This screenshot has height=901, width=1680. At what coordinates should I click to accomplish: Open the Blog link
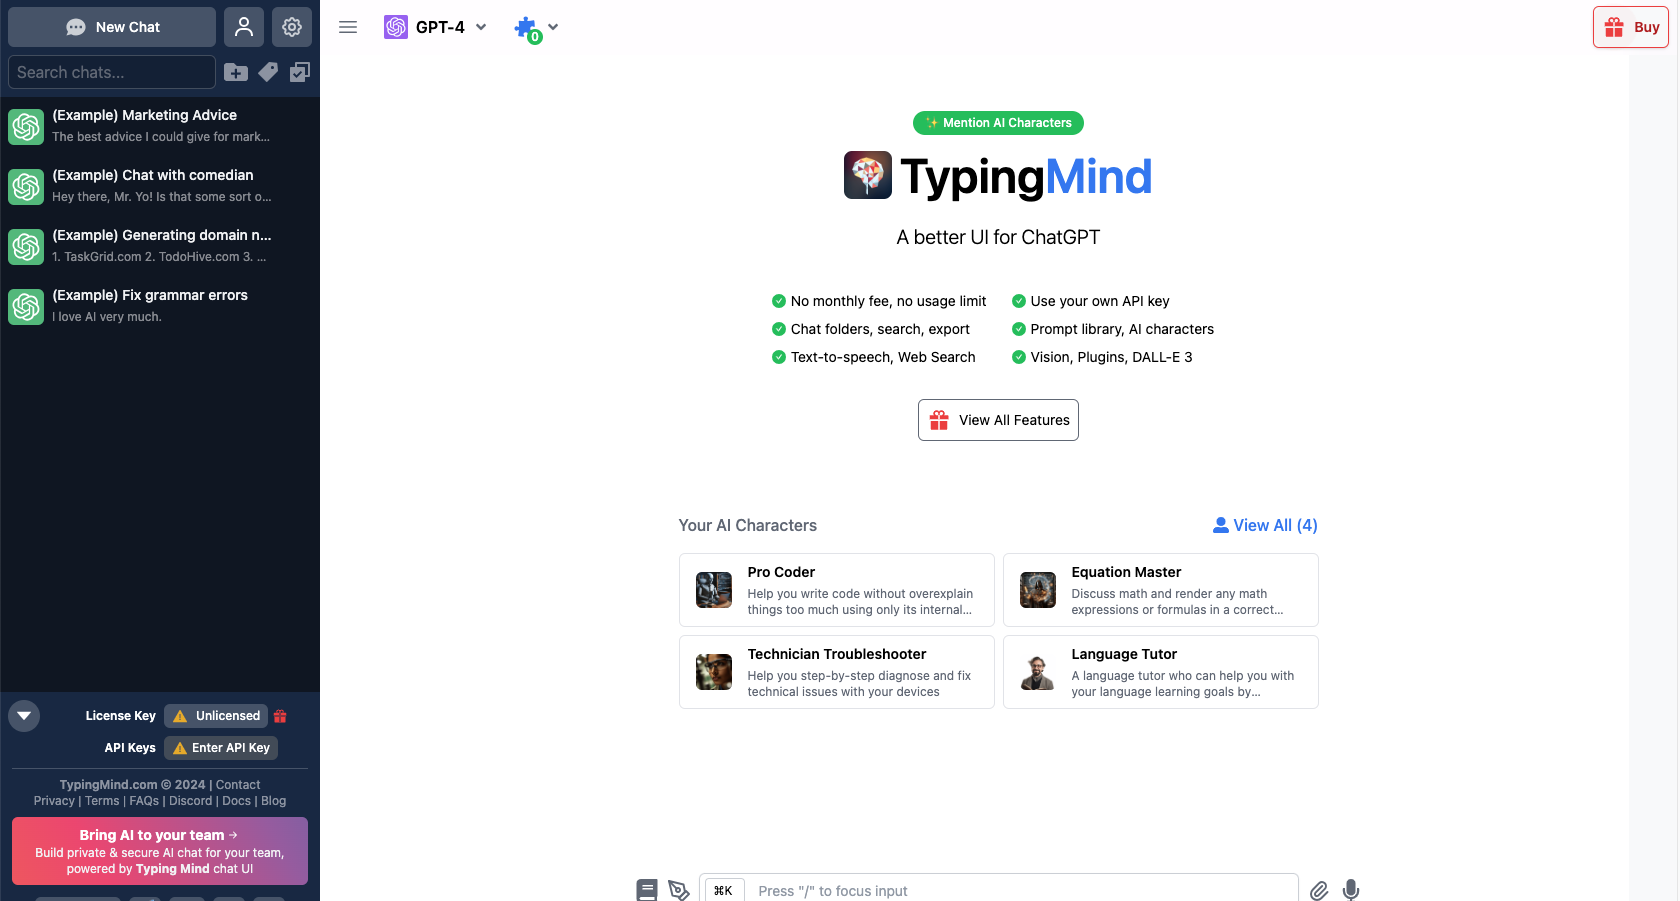point(274,801)
